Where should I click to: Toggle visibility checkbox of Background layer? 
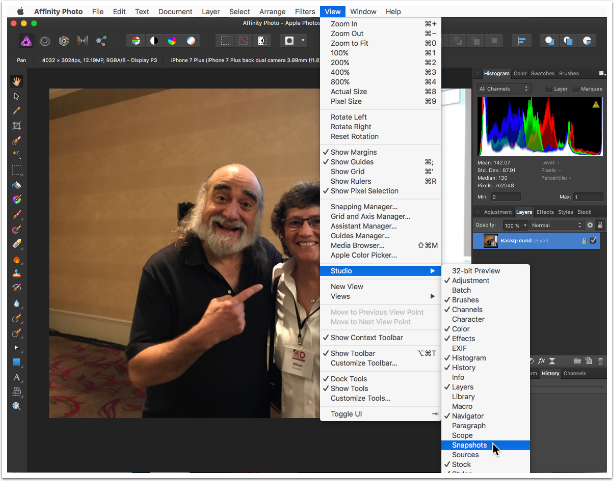(593, 240)
